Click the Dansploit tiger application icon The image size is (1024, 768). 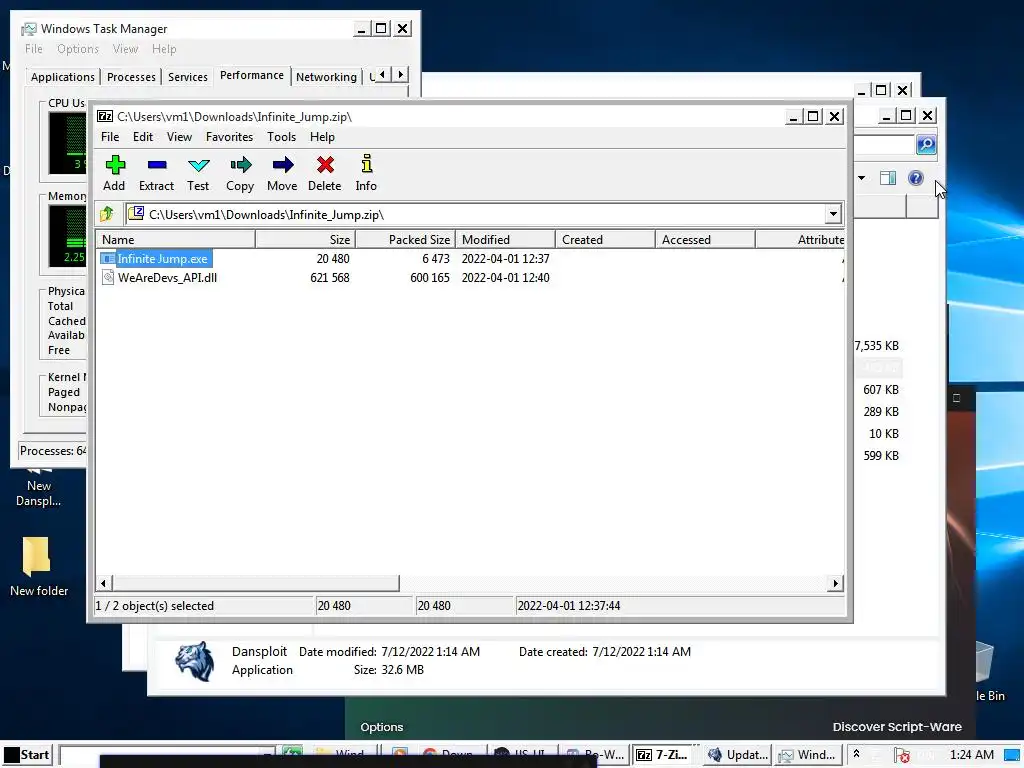(194, 661)
